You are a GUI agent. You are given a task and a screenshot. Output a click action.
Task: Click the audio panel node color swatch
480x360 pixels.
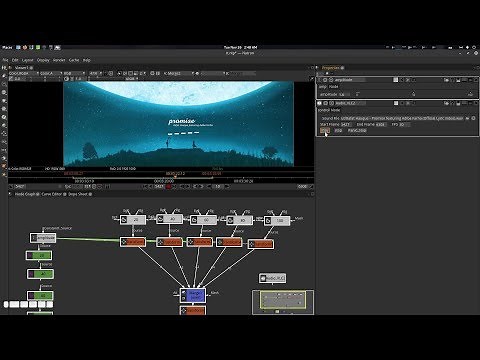[396, 103]
